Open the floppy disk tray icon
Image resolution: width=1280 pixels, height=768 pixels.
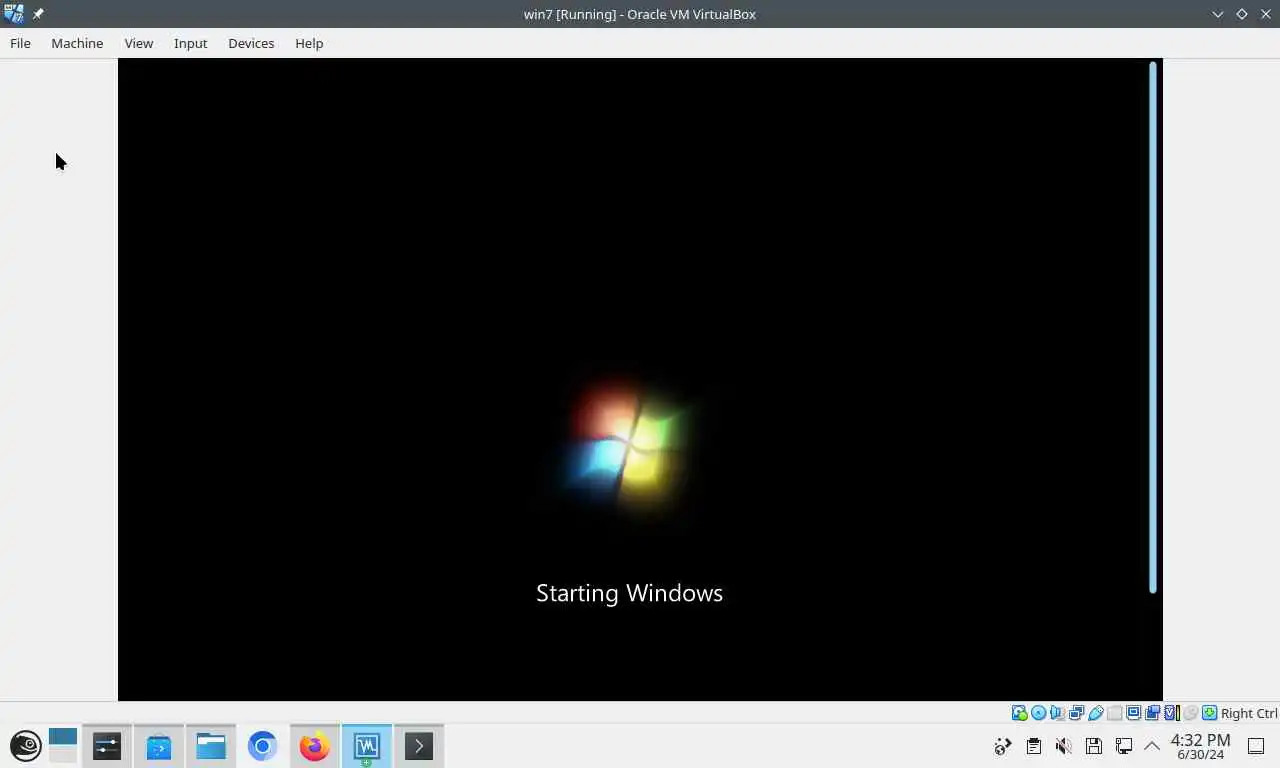[1094, 746]
